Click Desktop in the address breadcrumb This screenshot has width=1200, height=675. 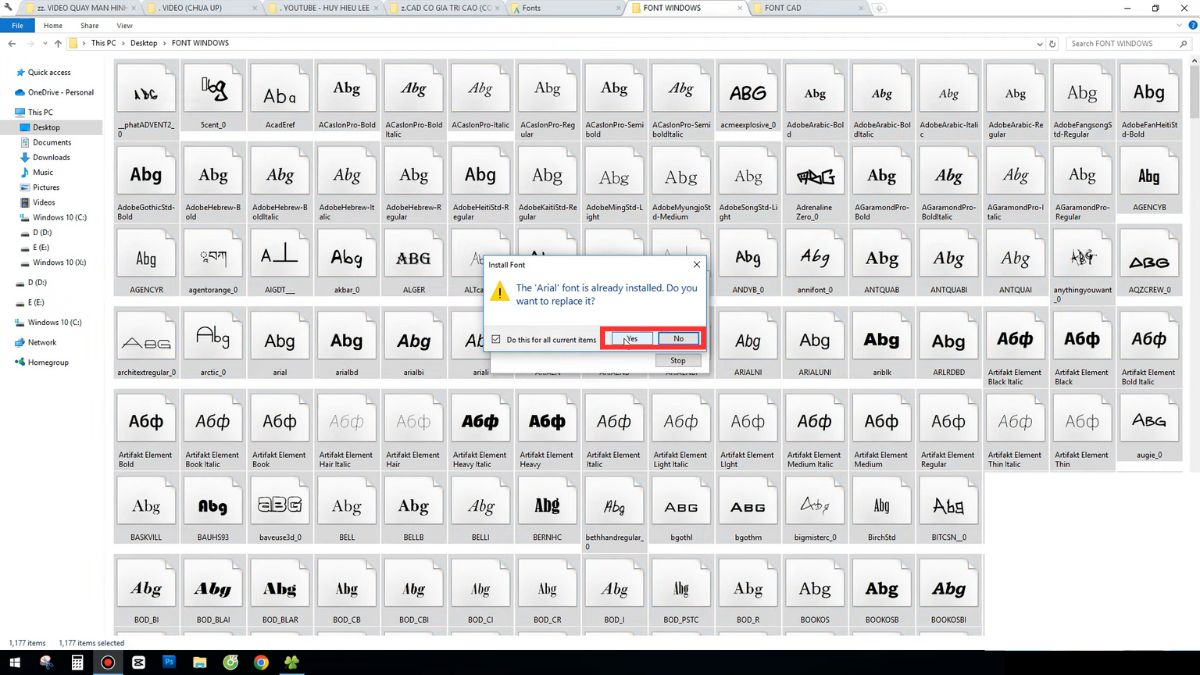click(x=144, y=44)
